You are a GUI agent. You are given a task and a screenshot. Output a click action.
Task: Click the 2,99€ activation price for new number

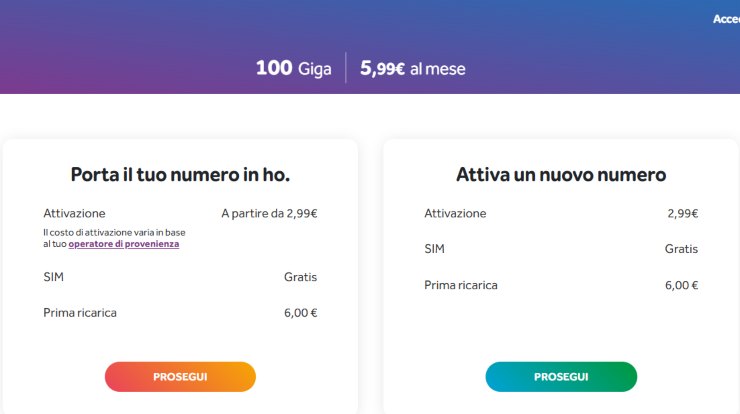pyautogui.click(x=682, y=213)
